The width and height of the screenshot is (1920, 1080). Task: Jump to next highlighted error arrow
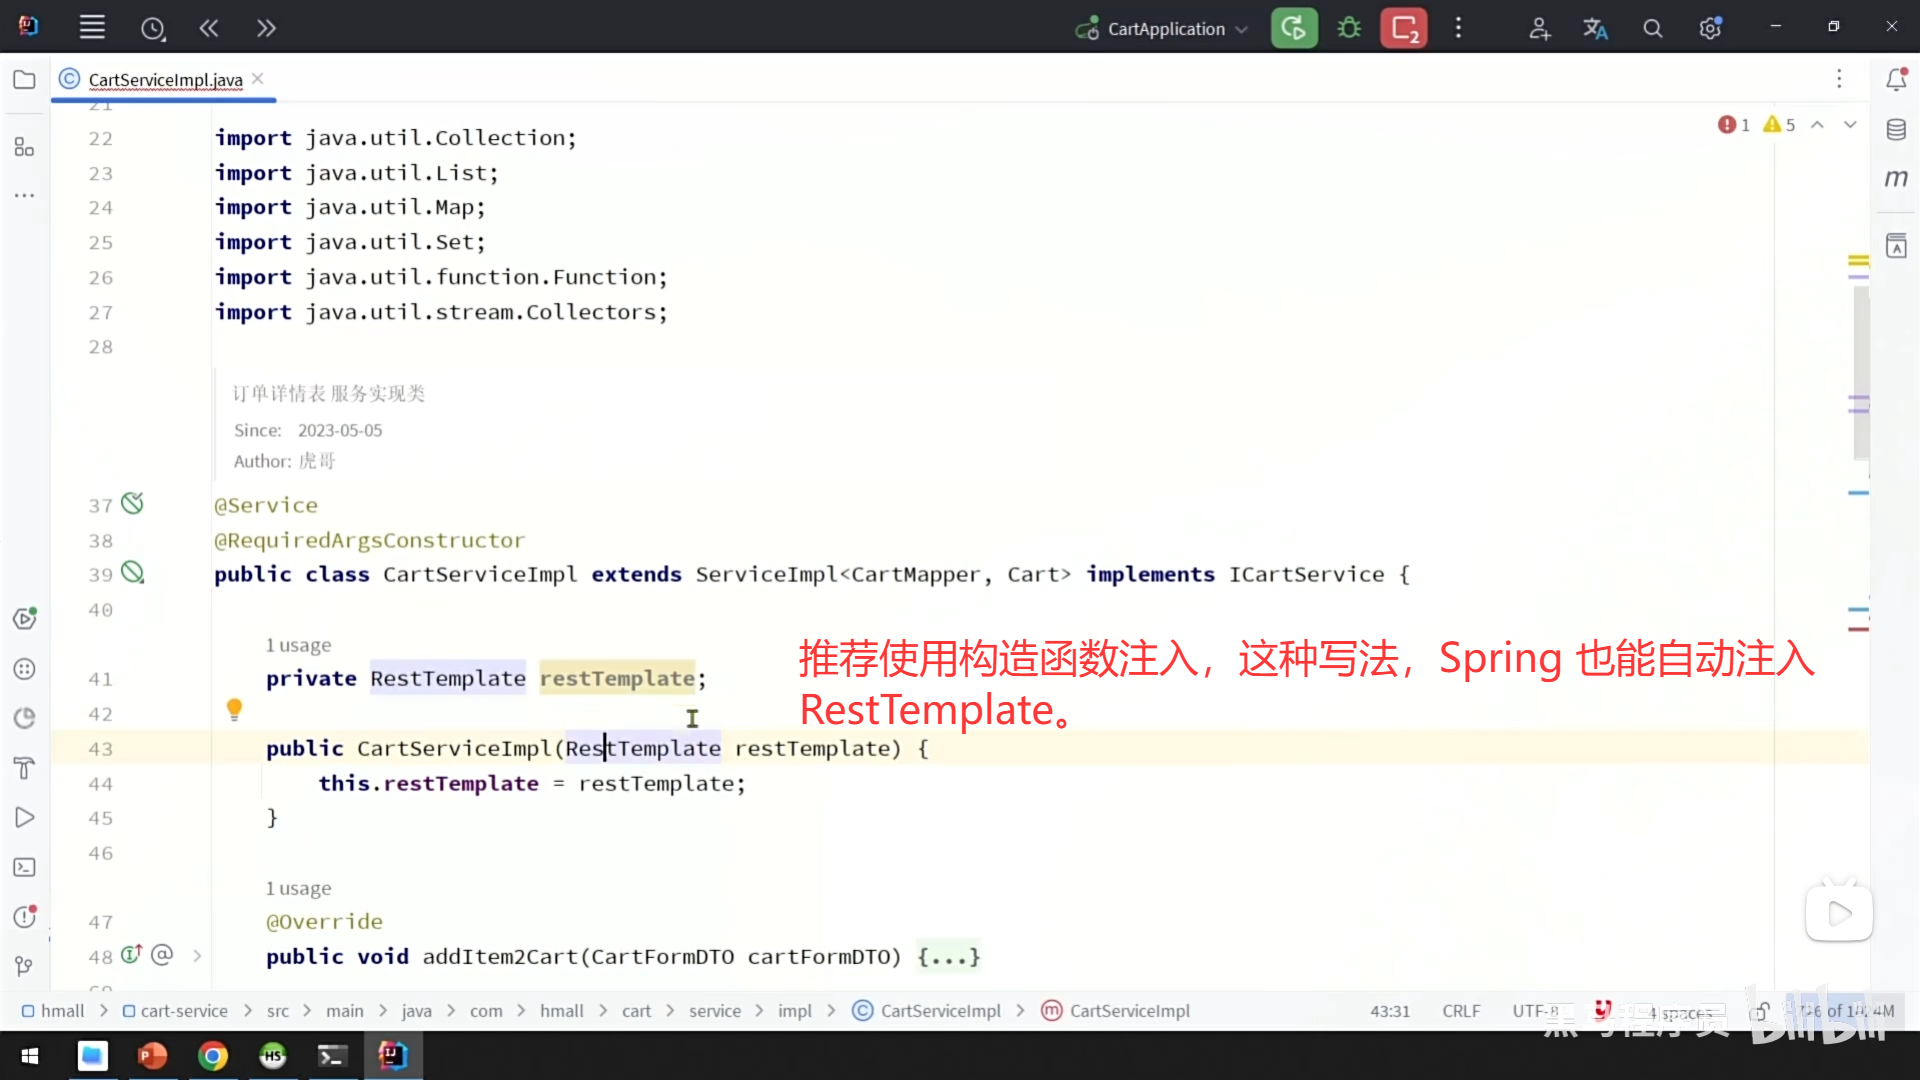click(x=1850, y=125)
